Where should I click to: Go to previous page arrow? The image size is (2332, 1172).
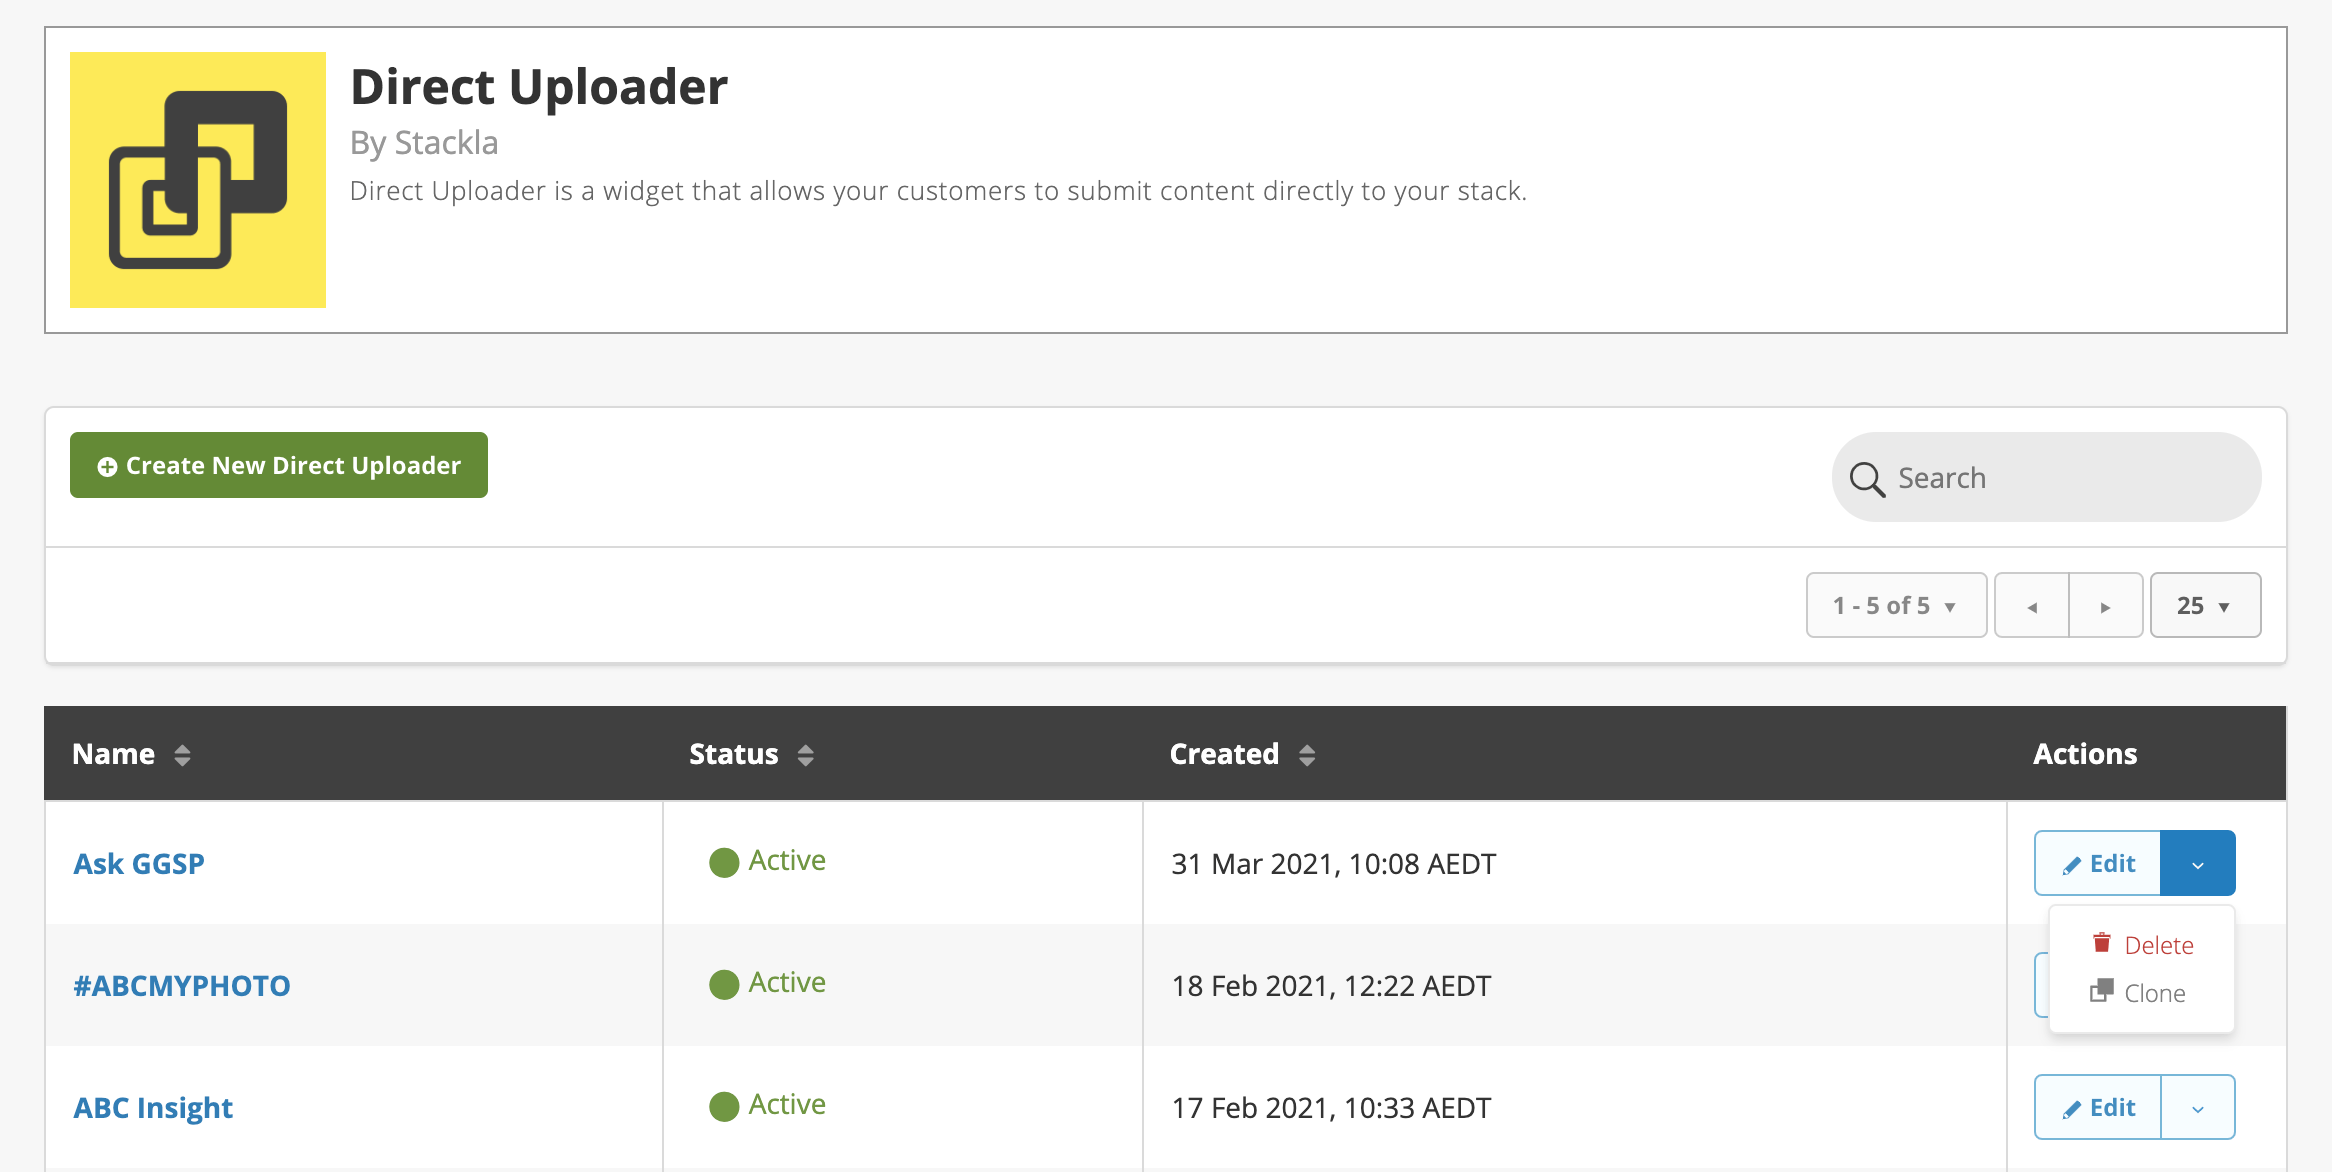coord(2031,606)
